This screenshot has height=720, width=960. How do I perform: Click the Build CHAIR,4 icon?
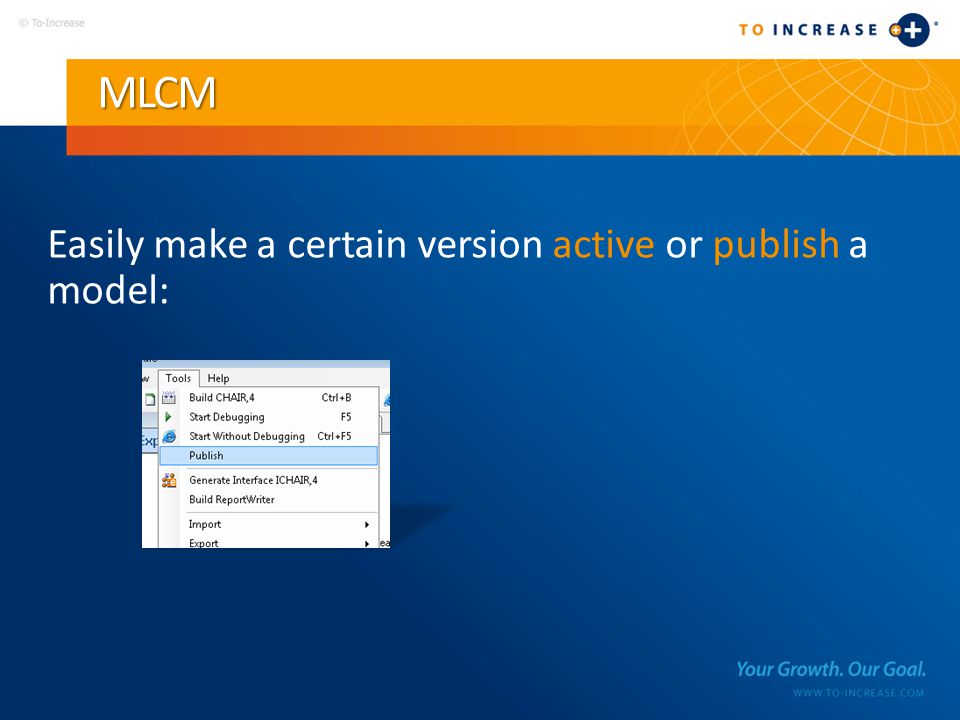coord(169,398)
